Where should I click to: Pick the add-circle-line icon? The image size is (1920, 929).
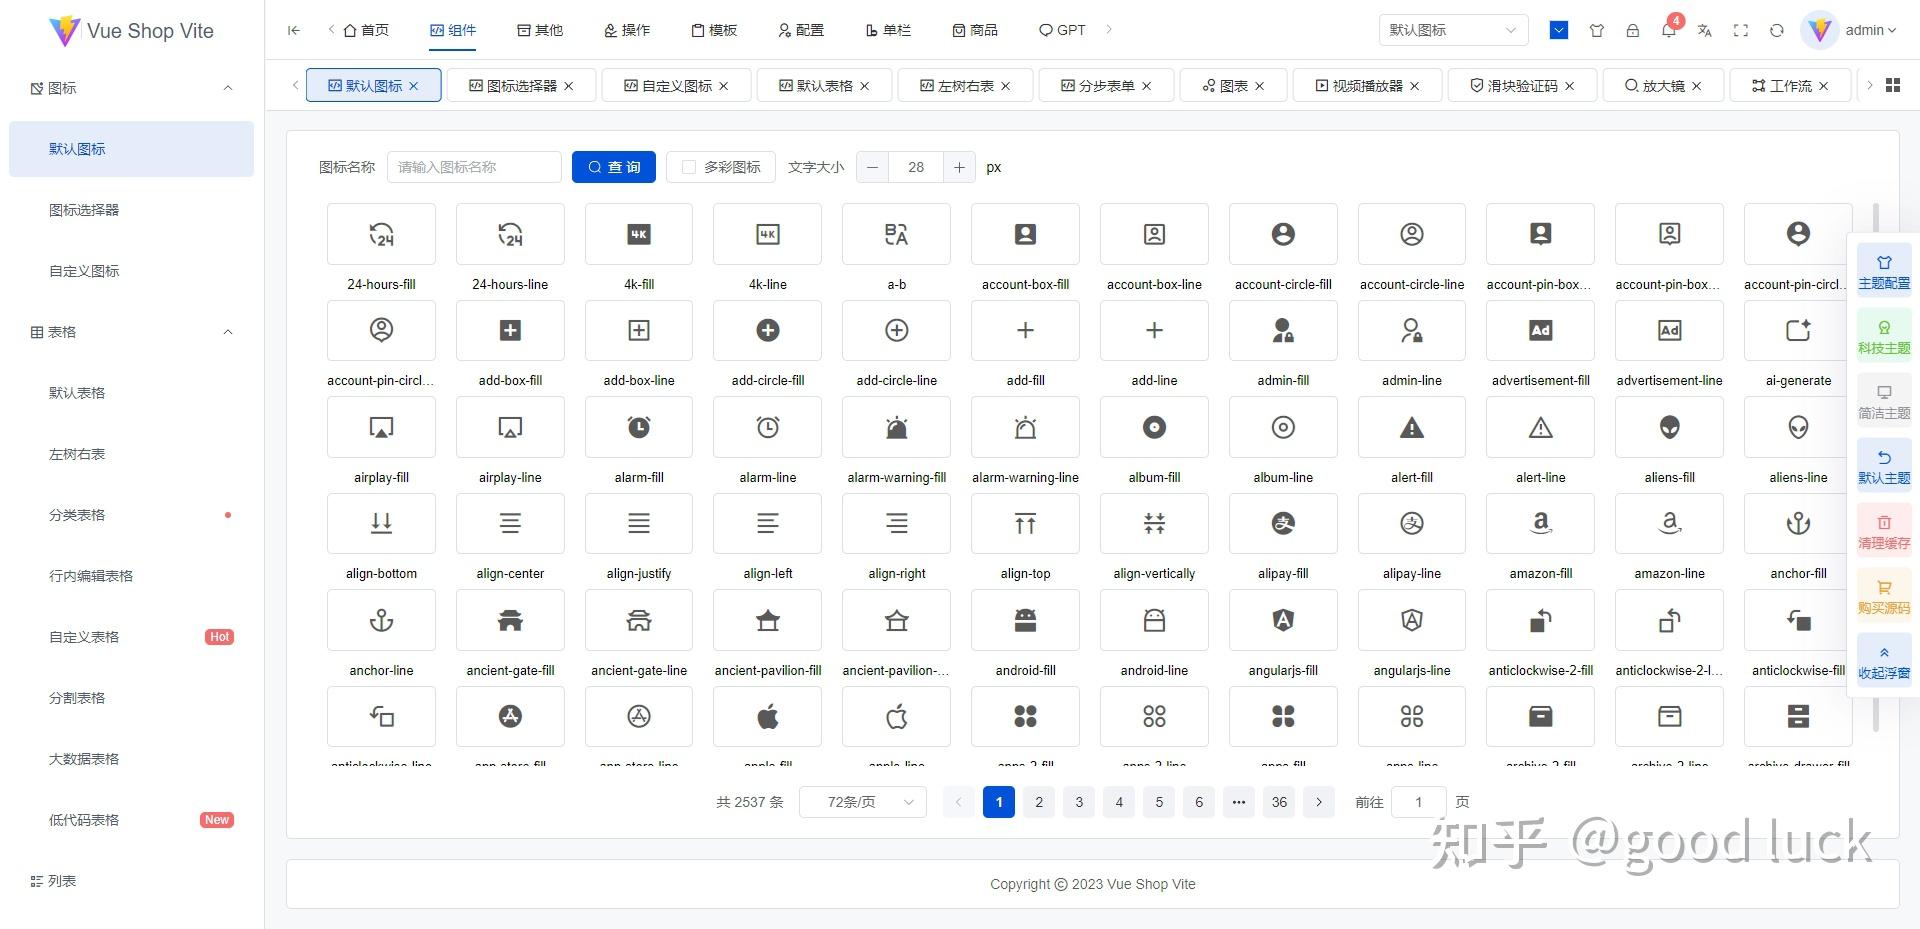897,331
